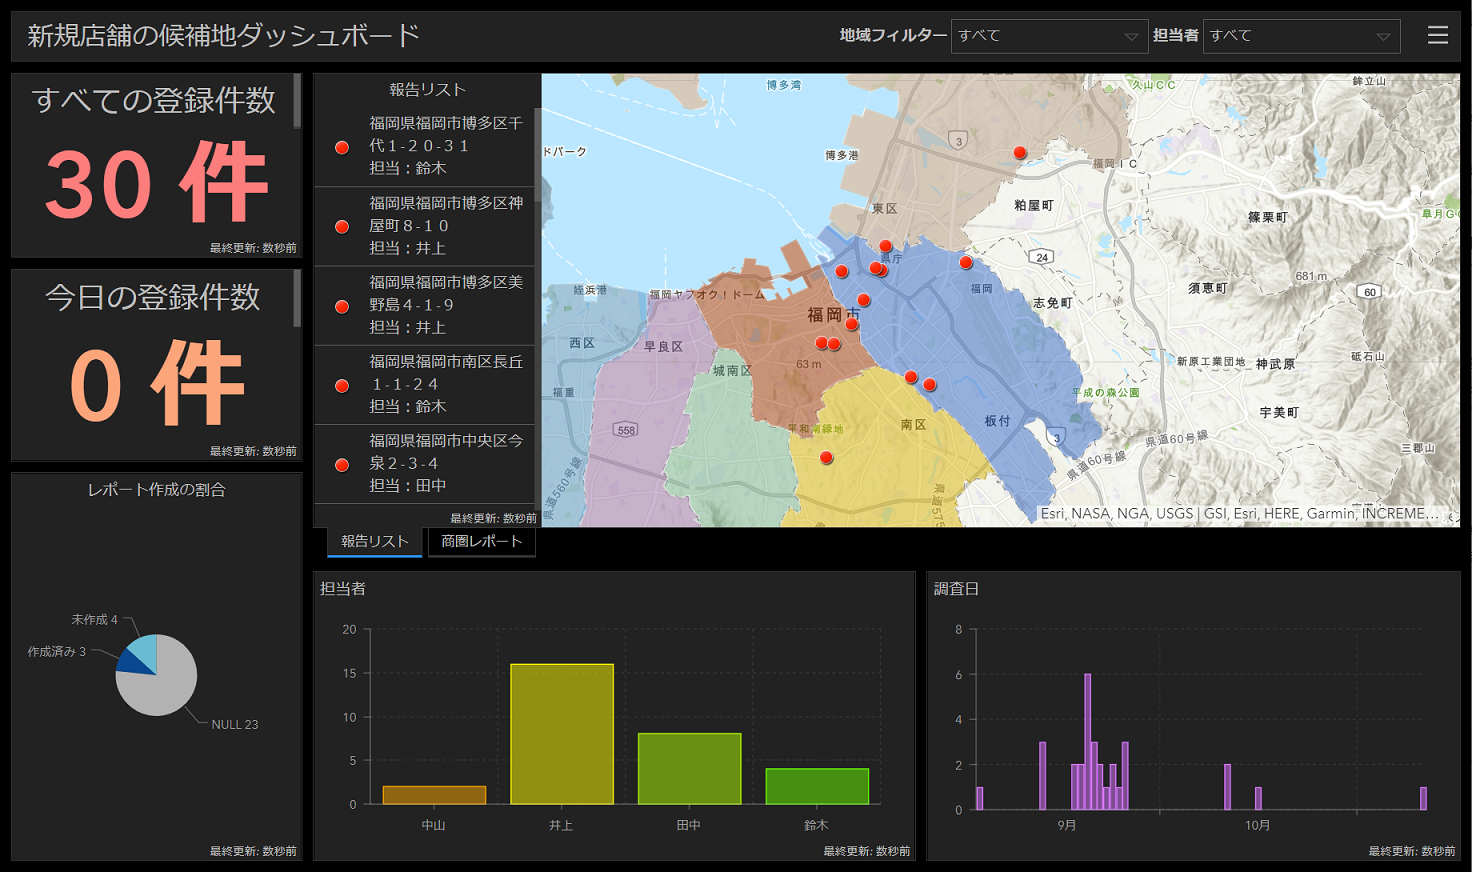Click the Route 24 road shield on the map
Screen dimensions: 1472x872
[x=1042, y=257]
